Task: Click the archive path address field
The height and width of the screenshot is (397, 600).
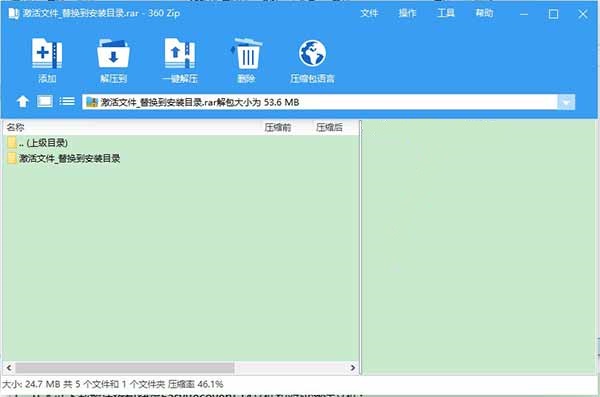Action: [x=320, y=102]
